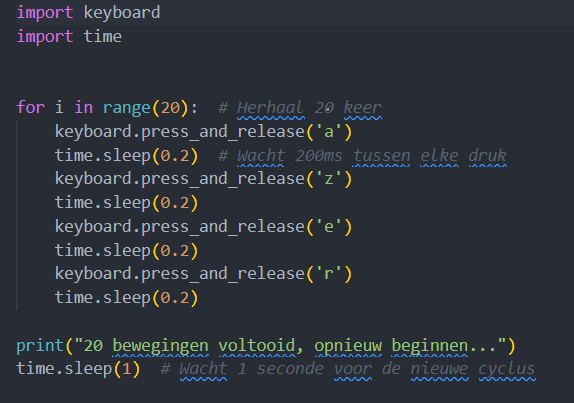
Task: Click the word "tussen" in the comment
Action: pyautogui.click(x=381, y=156)
